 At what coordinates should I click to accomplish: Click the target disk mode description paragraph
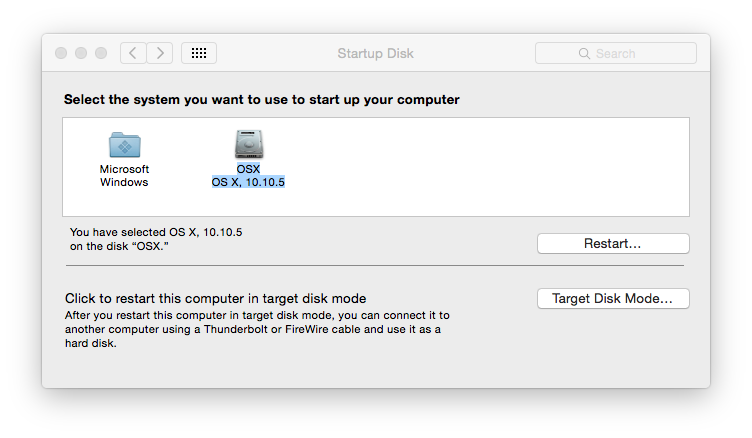[257, 329]
